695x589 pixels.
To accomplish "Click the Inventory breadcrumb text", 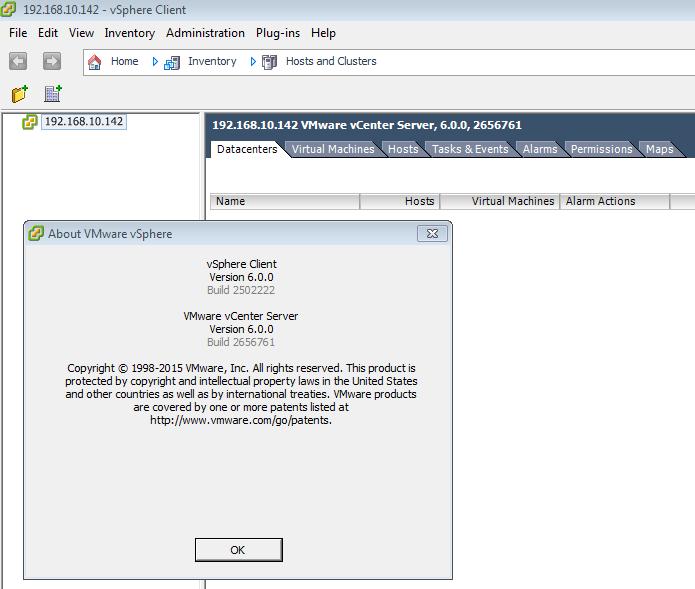I will coord(212,61).
